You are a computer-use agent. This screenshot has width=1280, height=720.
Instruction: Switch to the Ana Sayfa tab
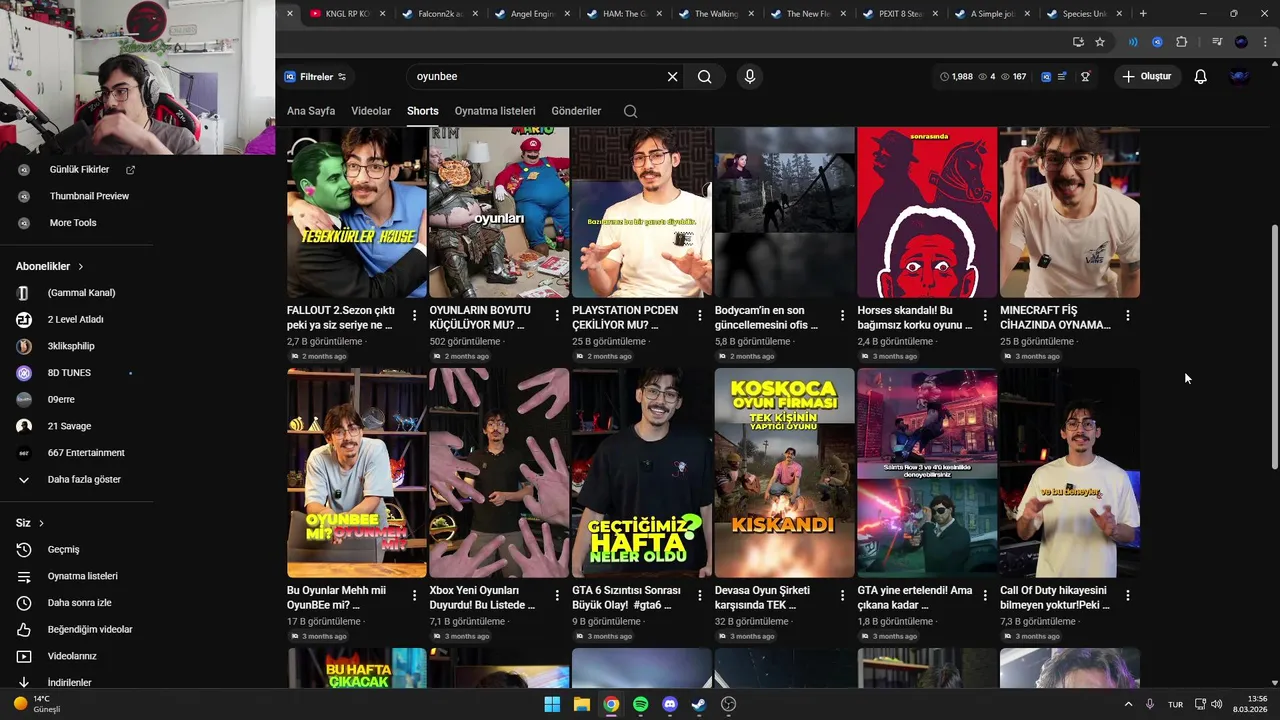tap(311, 111)
